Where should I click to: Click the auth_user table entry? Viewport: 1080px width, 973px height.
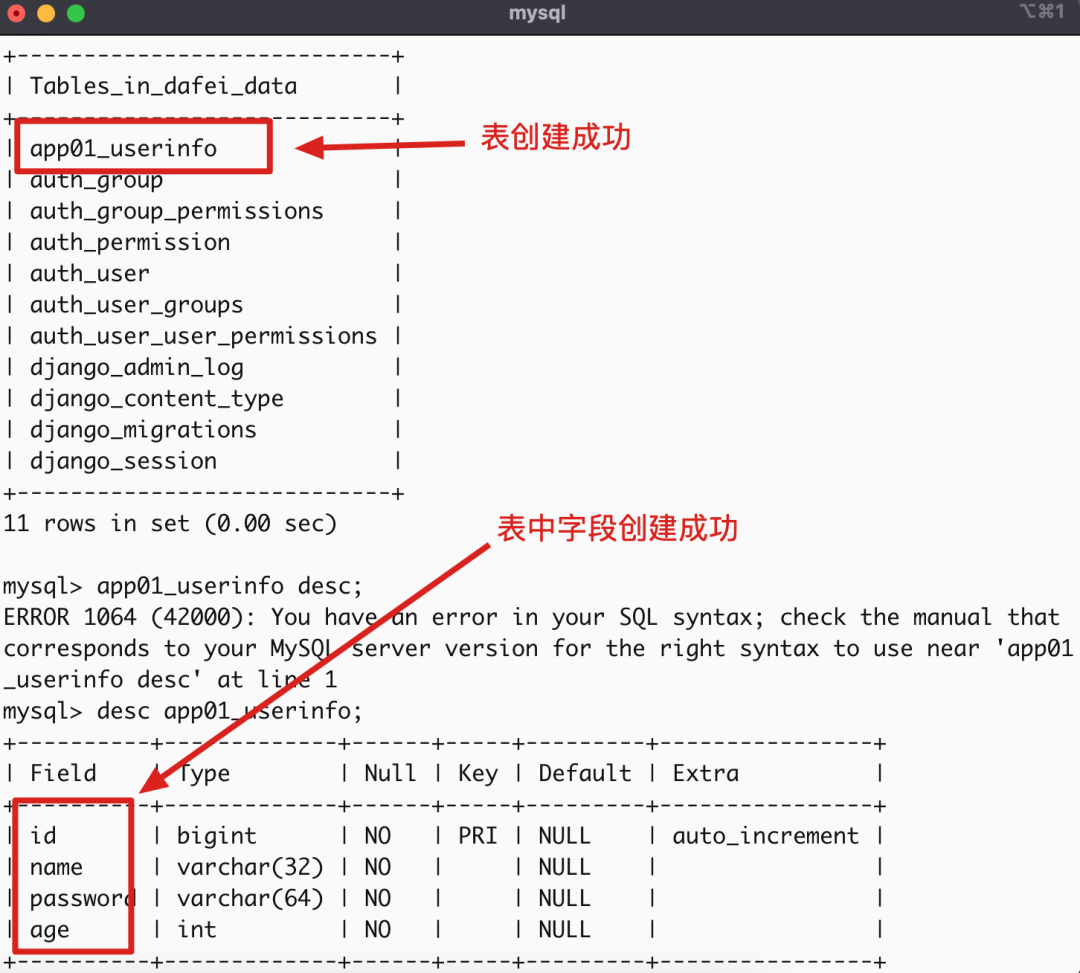click(89, 273)
